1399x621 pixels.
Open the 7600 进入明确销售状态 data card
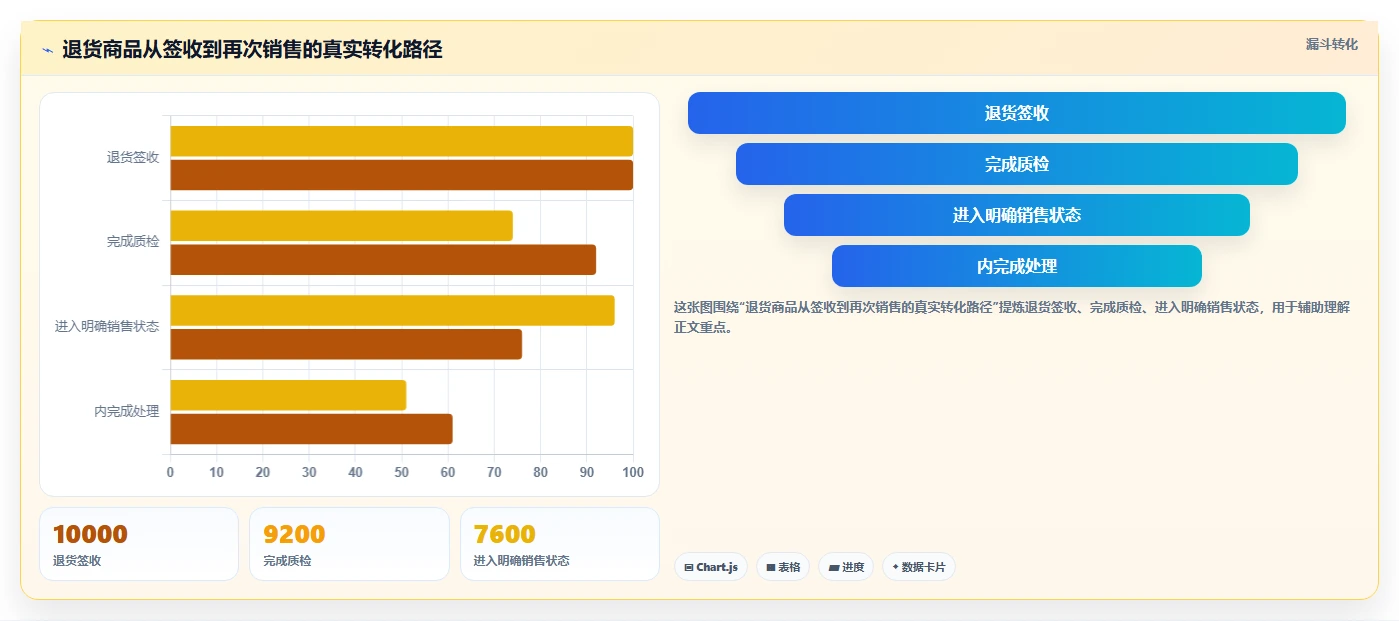coord(560,544)
